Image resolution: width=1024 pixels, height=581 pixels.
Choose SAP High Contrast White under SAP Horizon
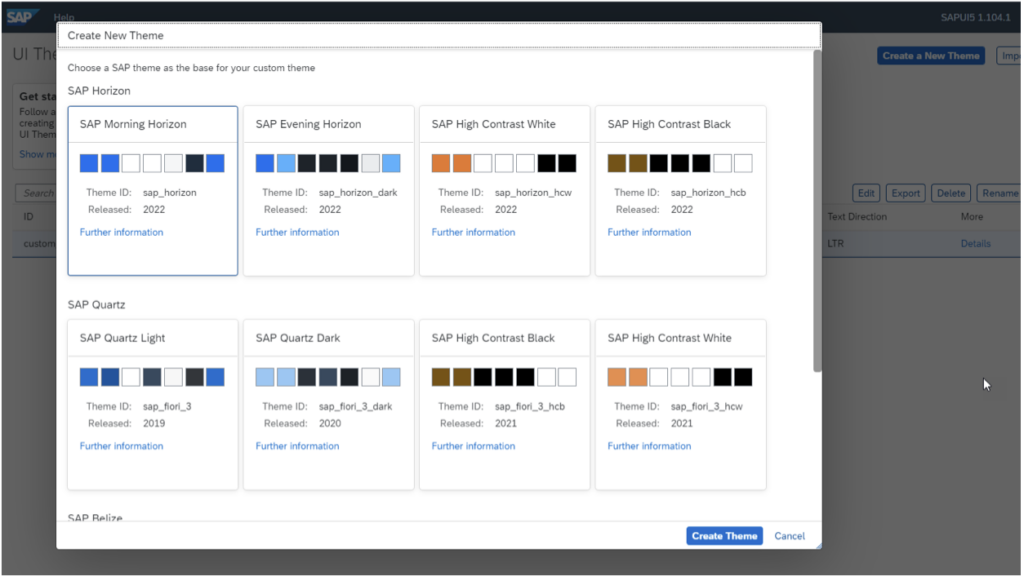504,190
